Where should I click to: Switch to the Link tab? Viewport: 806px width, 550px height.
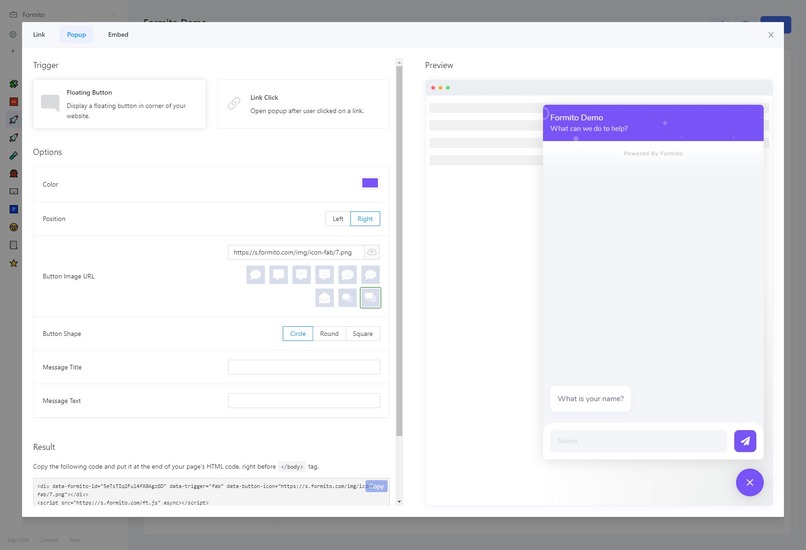pyautogui.click(x=39, y=34)
